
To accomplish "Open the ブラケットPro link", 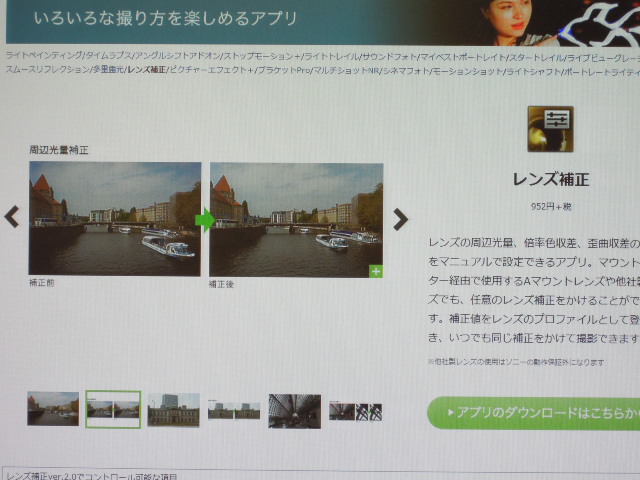I will click(284, 70).
